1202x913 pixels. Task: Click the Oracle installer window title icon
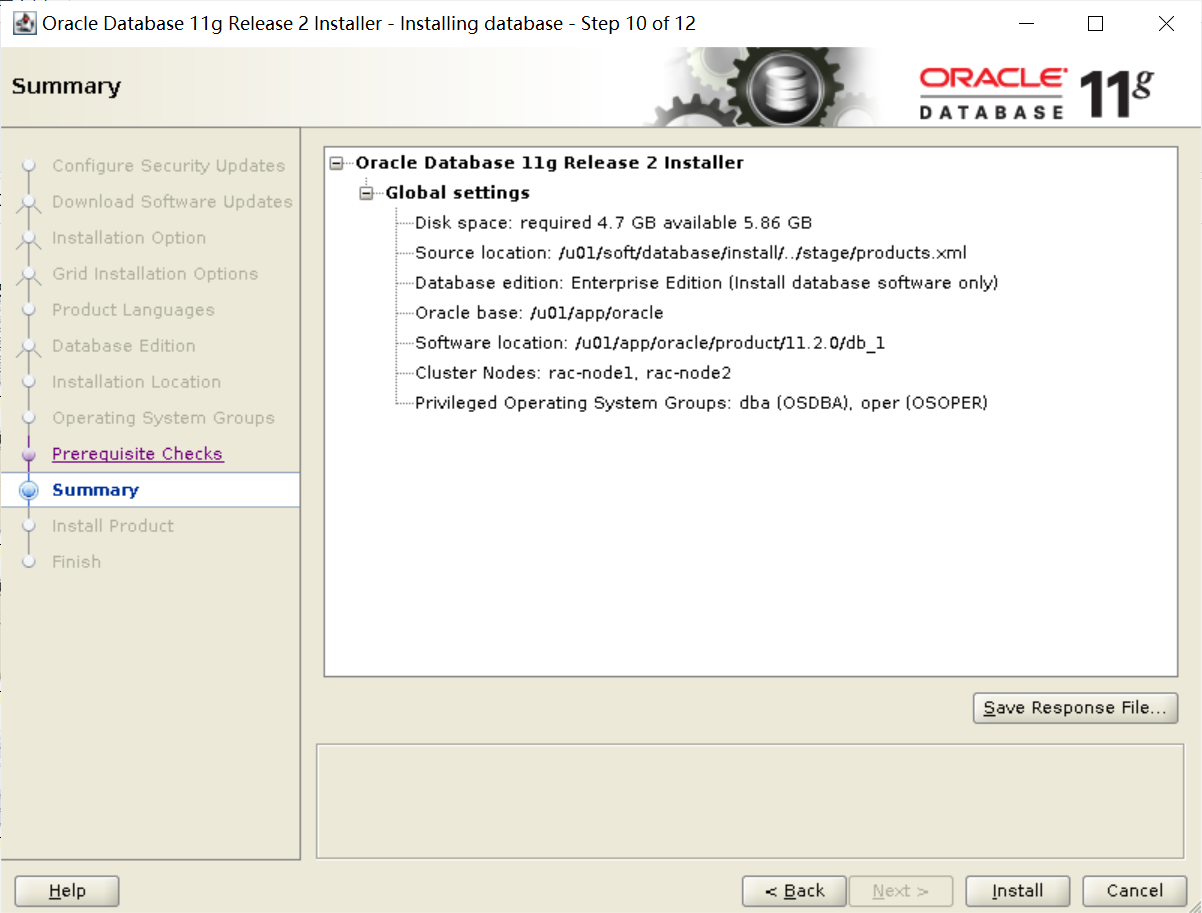24,24
